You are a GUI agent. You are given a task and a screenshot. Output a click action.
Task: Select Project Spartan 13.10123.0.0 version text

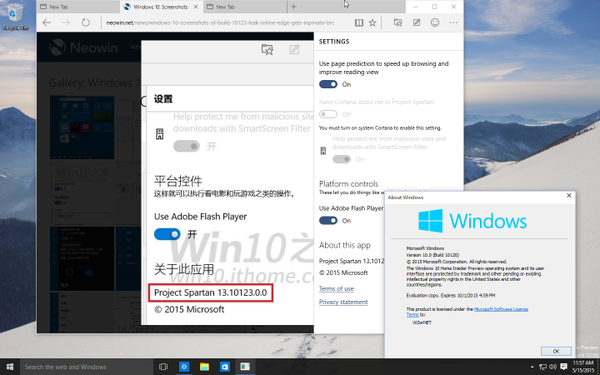tap(210, 293)
